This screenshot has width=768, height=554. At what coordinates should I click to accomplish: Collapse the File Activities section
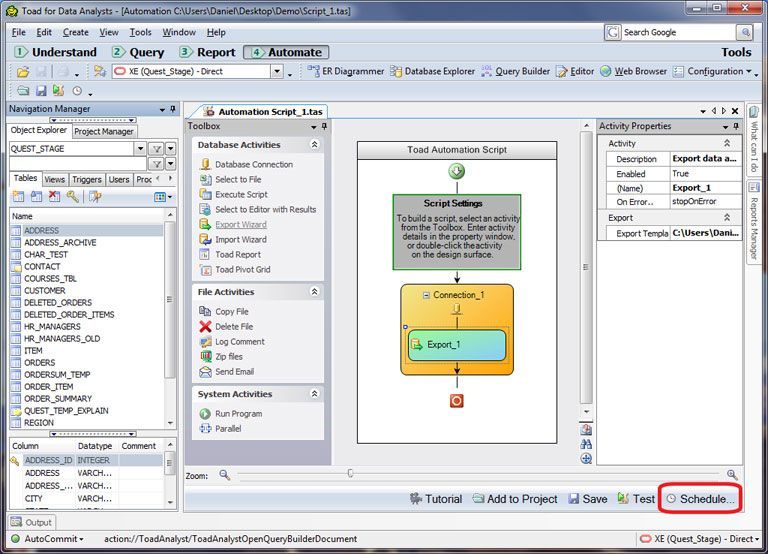(314, 291)
